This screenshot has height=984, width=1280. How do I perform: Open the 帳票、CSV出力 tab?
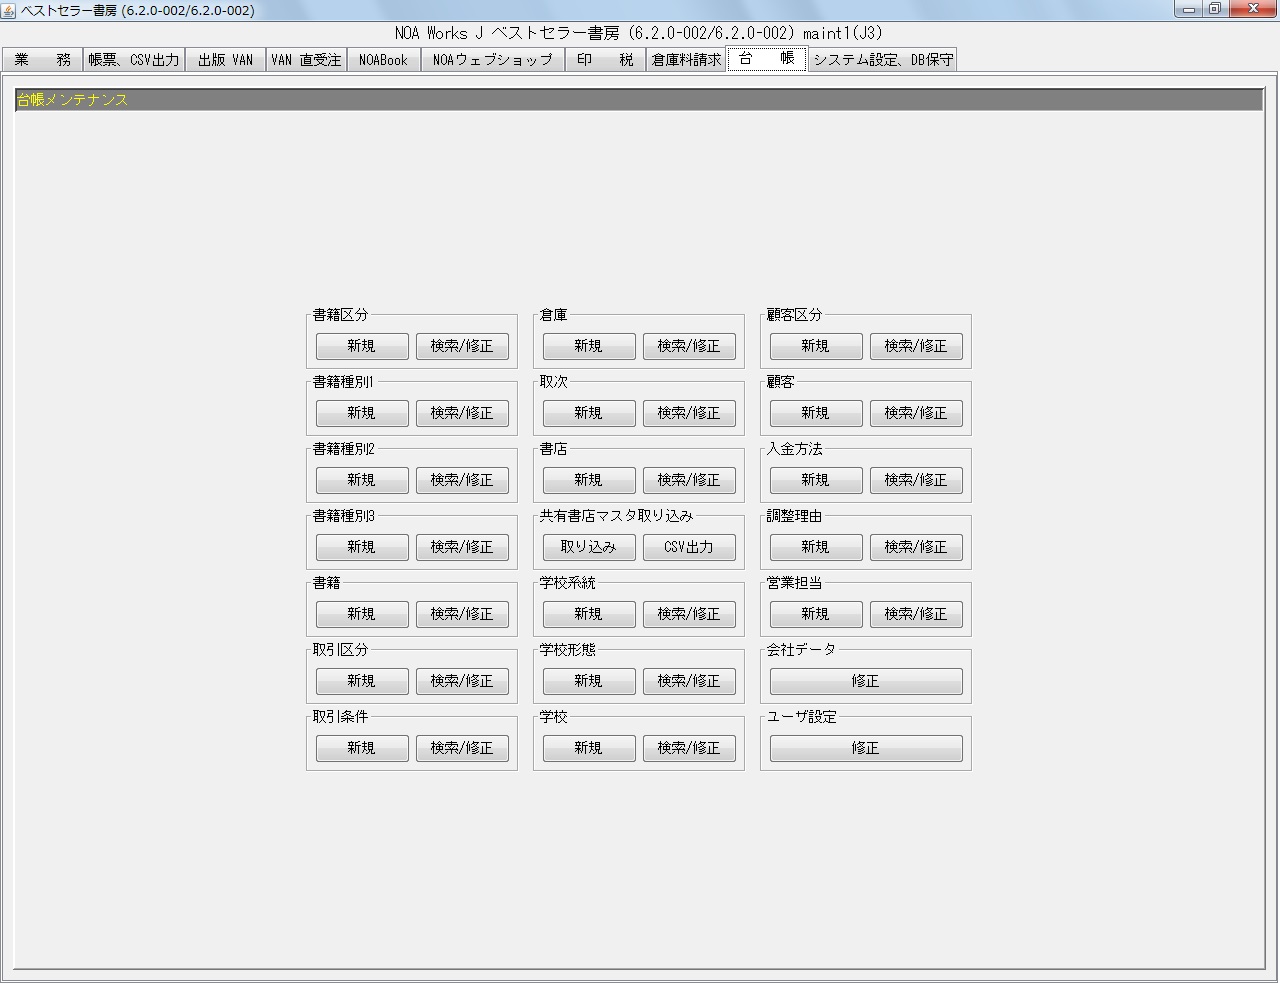[134, 59]
